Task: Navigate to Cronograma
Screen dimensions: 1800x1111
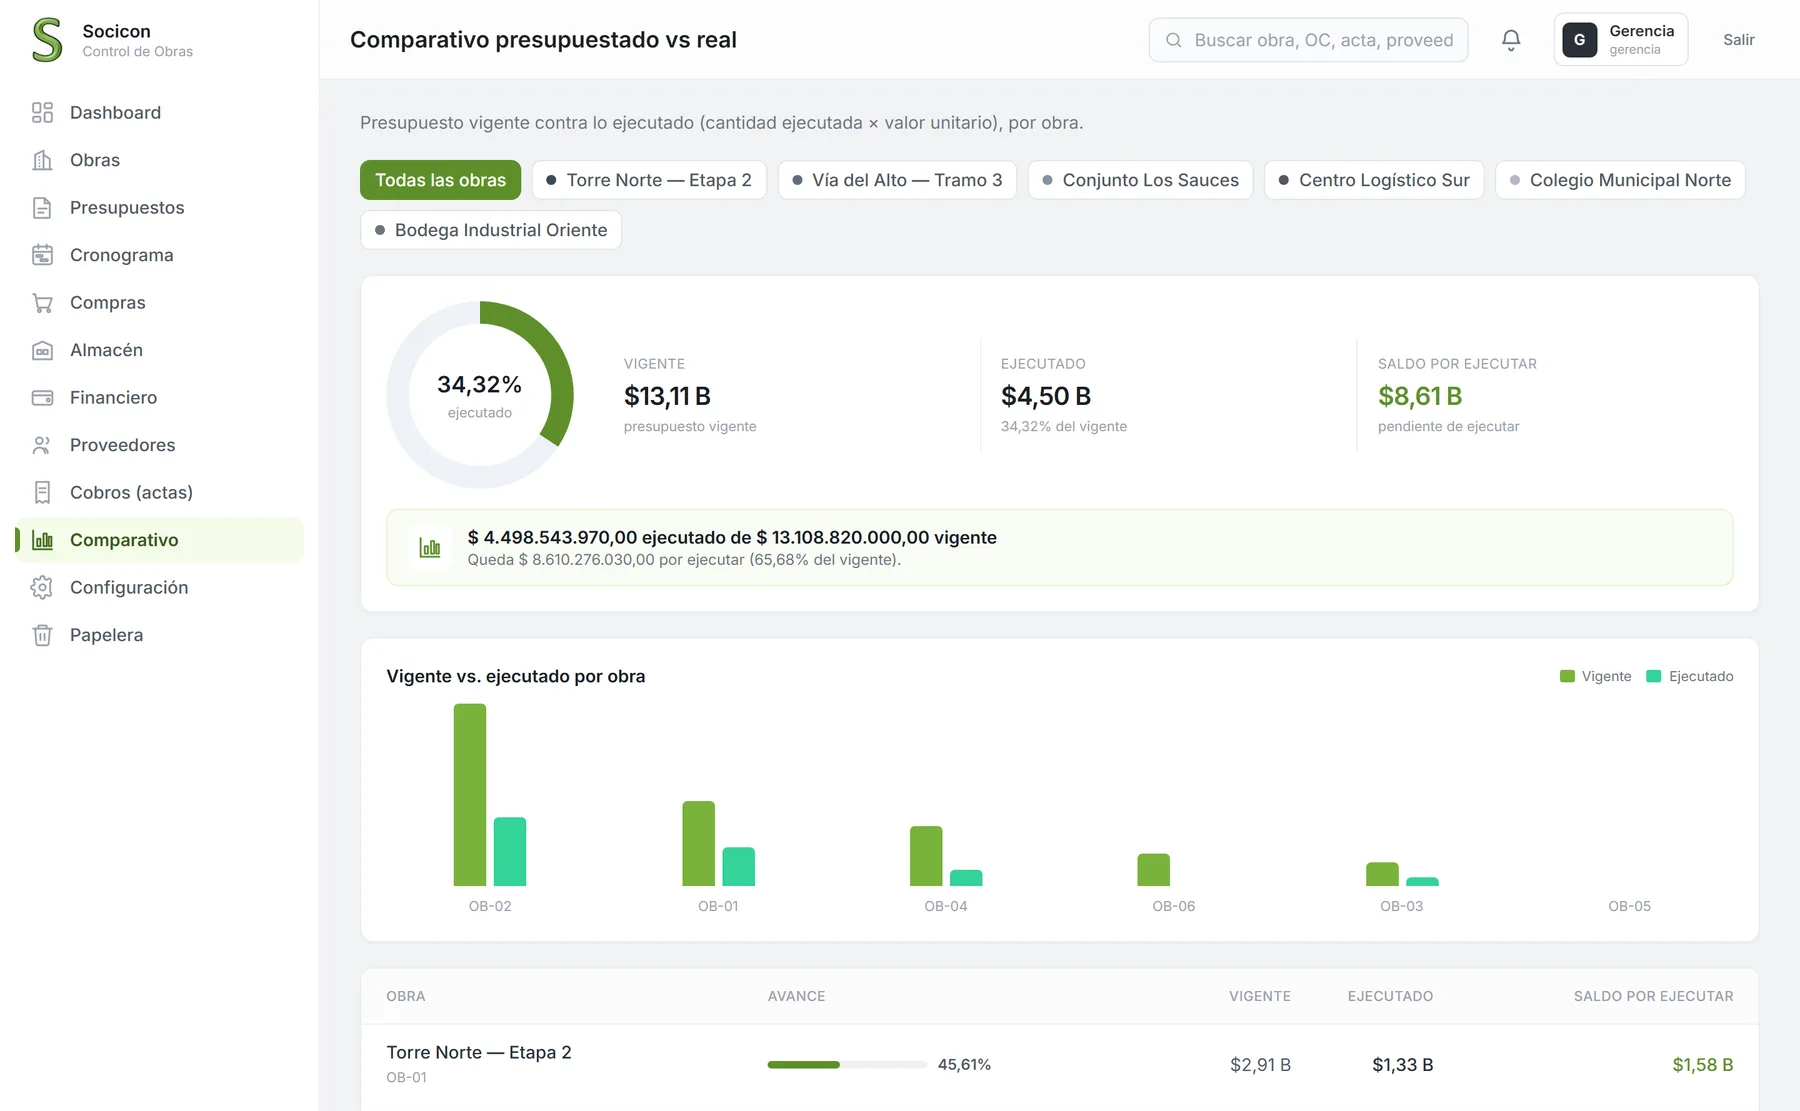Action: click(159, 255)
